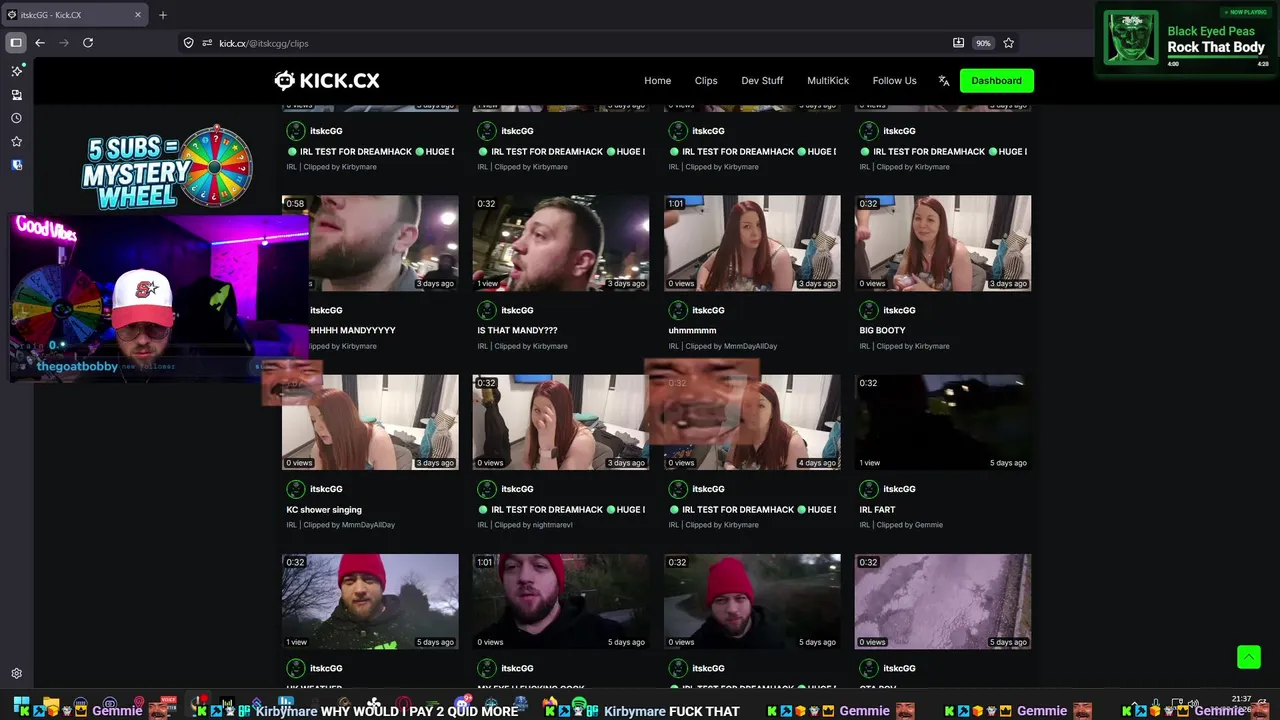The height and width of the screenshot is (720, 1280).
Task: Click the forward navigation arrow
Action: tap(64, 43)
